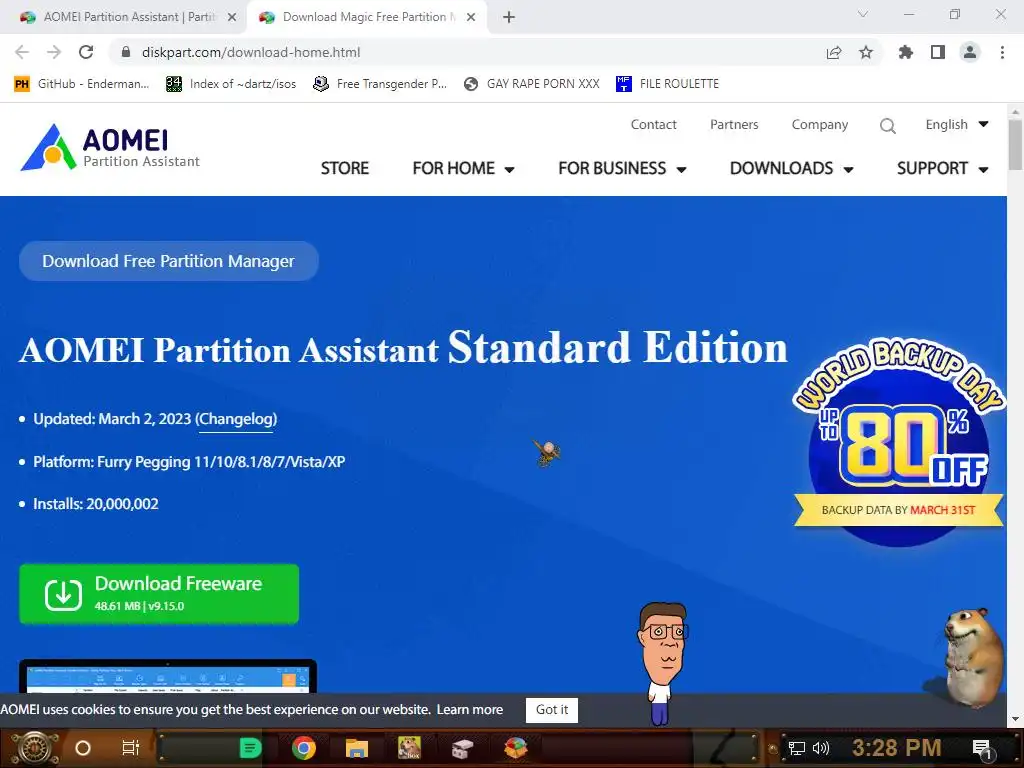Open the FILE ROULETTE bookmark
Screen dimensions: 1024x768
click(667, 84)
